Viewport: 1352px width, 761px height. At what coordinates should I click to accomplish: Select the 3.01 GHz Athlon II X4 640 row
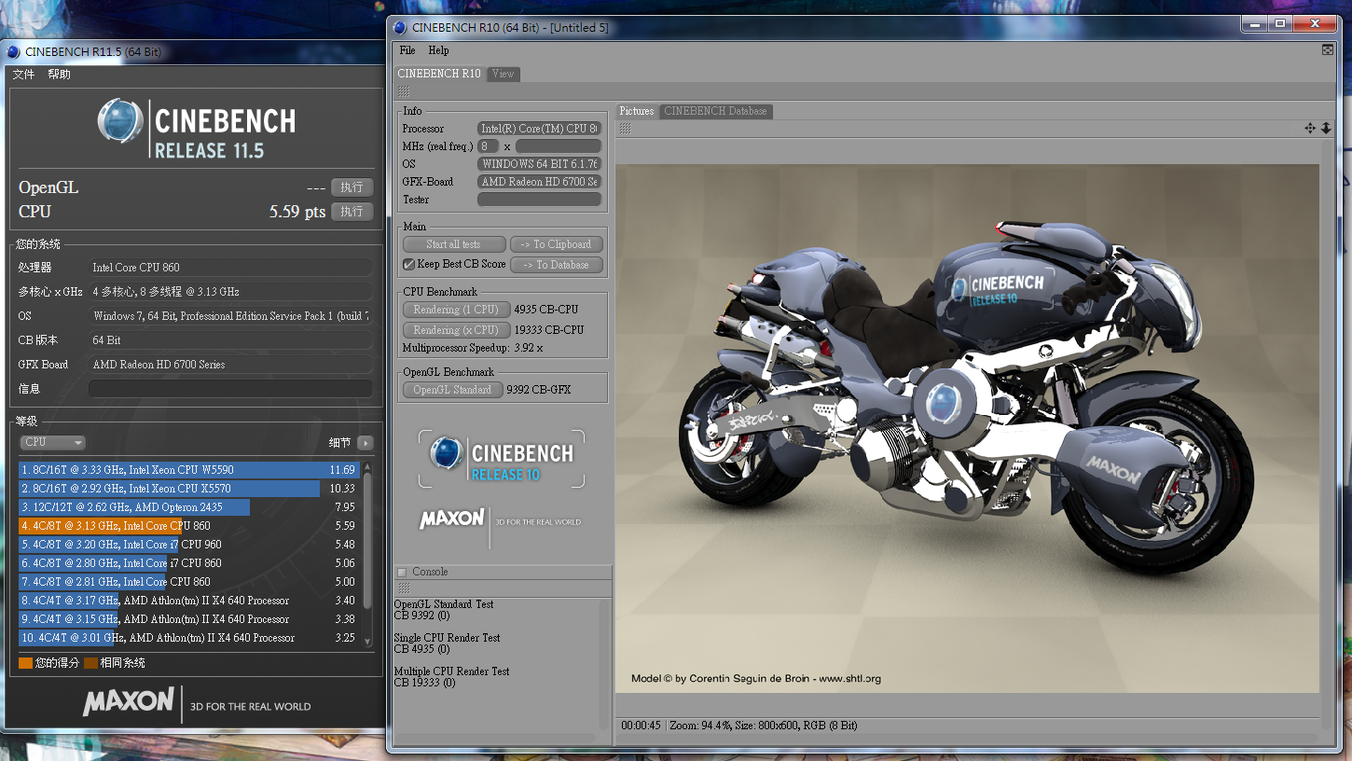pos(189,638)
